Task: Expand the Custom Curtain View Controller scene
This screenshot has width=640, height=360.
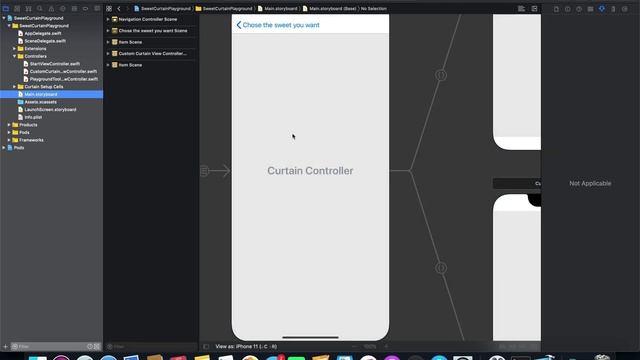Action: [108, 53]
